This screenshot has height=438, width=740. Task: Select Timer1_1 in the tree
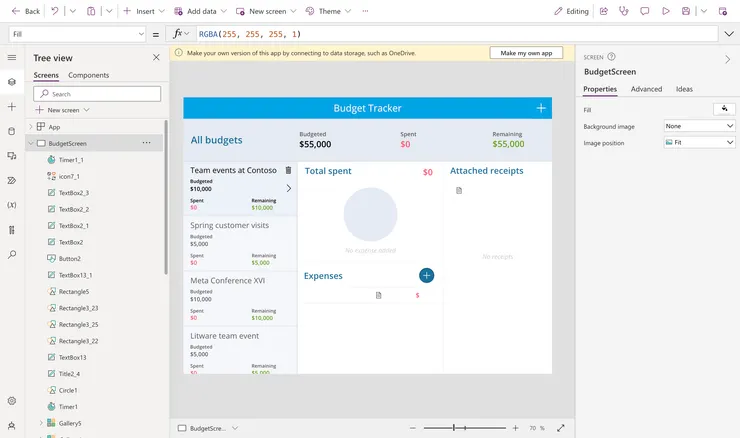(71, 160)
